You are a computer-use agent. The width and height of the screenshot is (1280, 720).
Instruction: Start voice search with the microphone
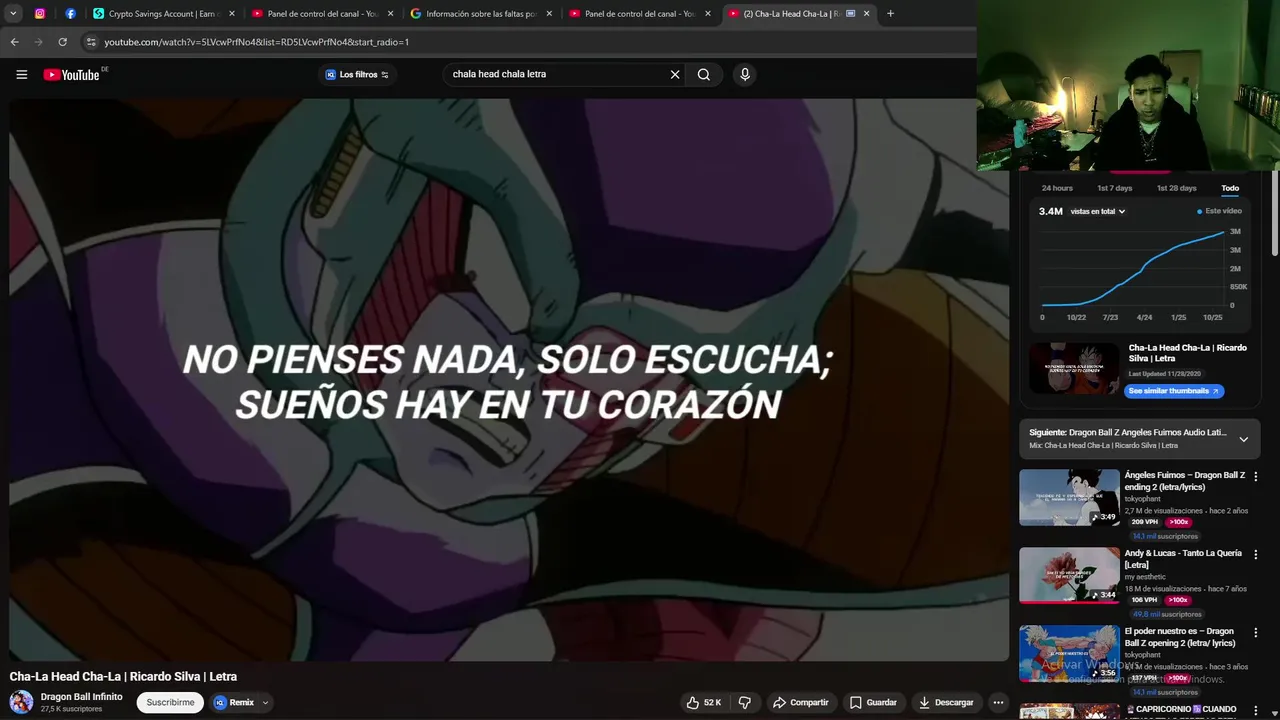pyautogui.click(x=744, y=74)
